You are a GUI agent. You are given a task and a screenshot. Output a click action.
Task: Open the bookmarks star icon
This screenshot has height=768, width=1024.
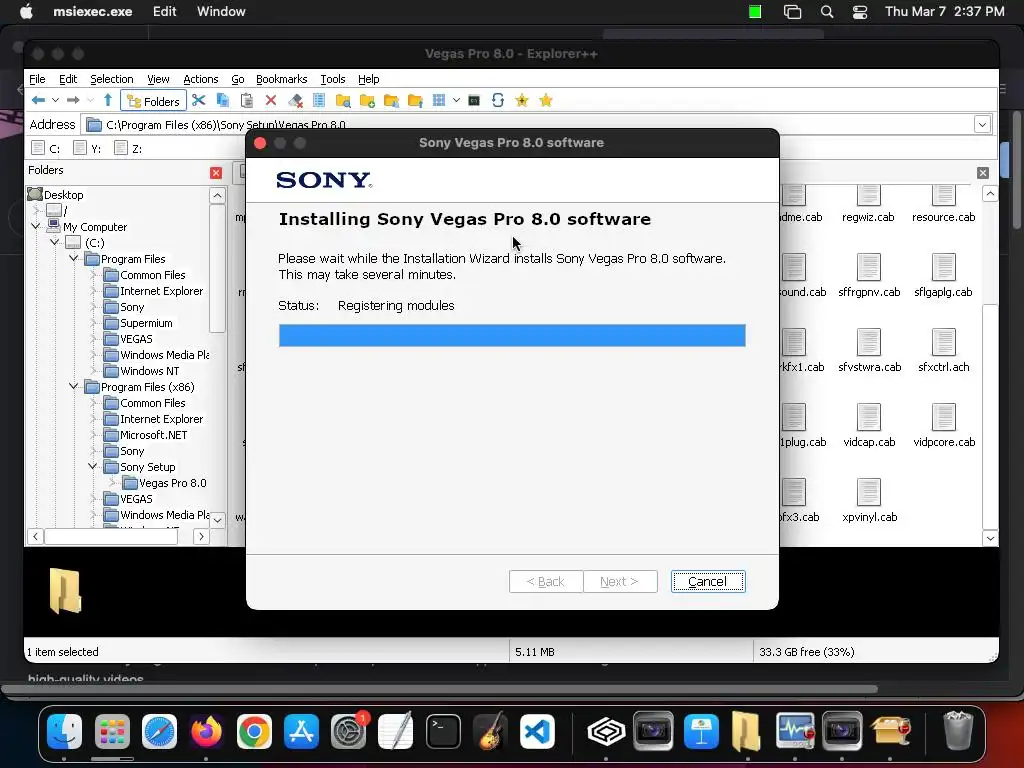(x=546, y=101)
